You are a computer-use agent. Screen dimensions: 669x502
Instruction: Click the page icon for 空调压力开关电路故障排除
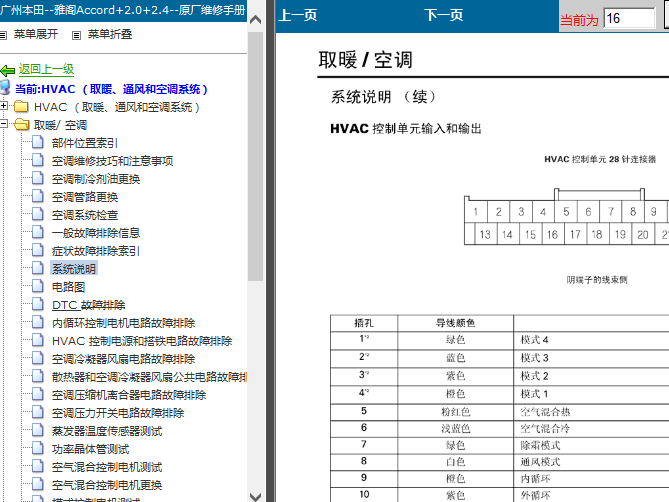tap(38, 412)
